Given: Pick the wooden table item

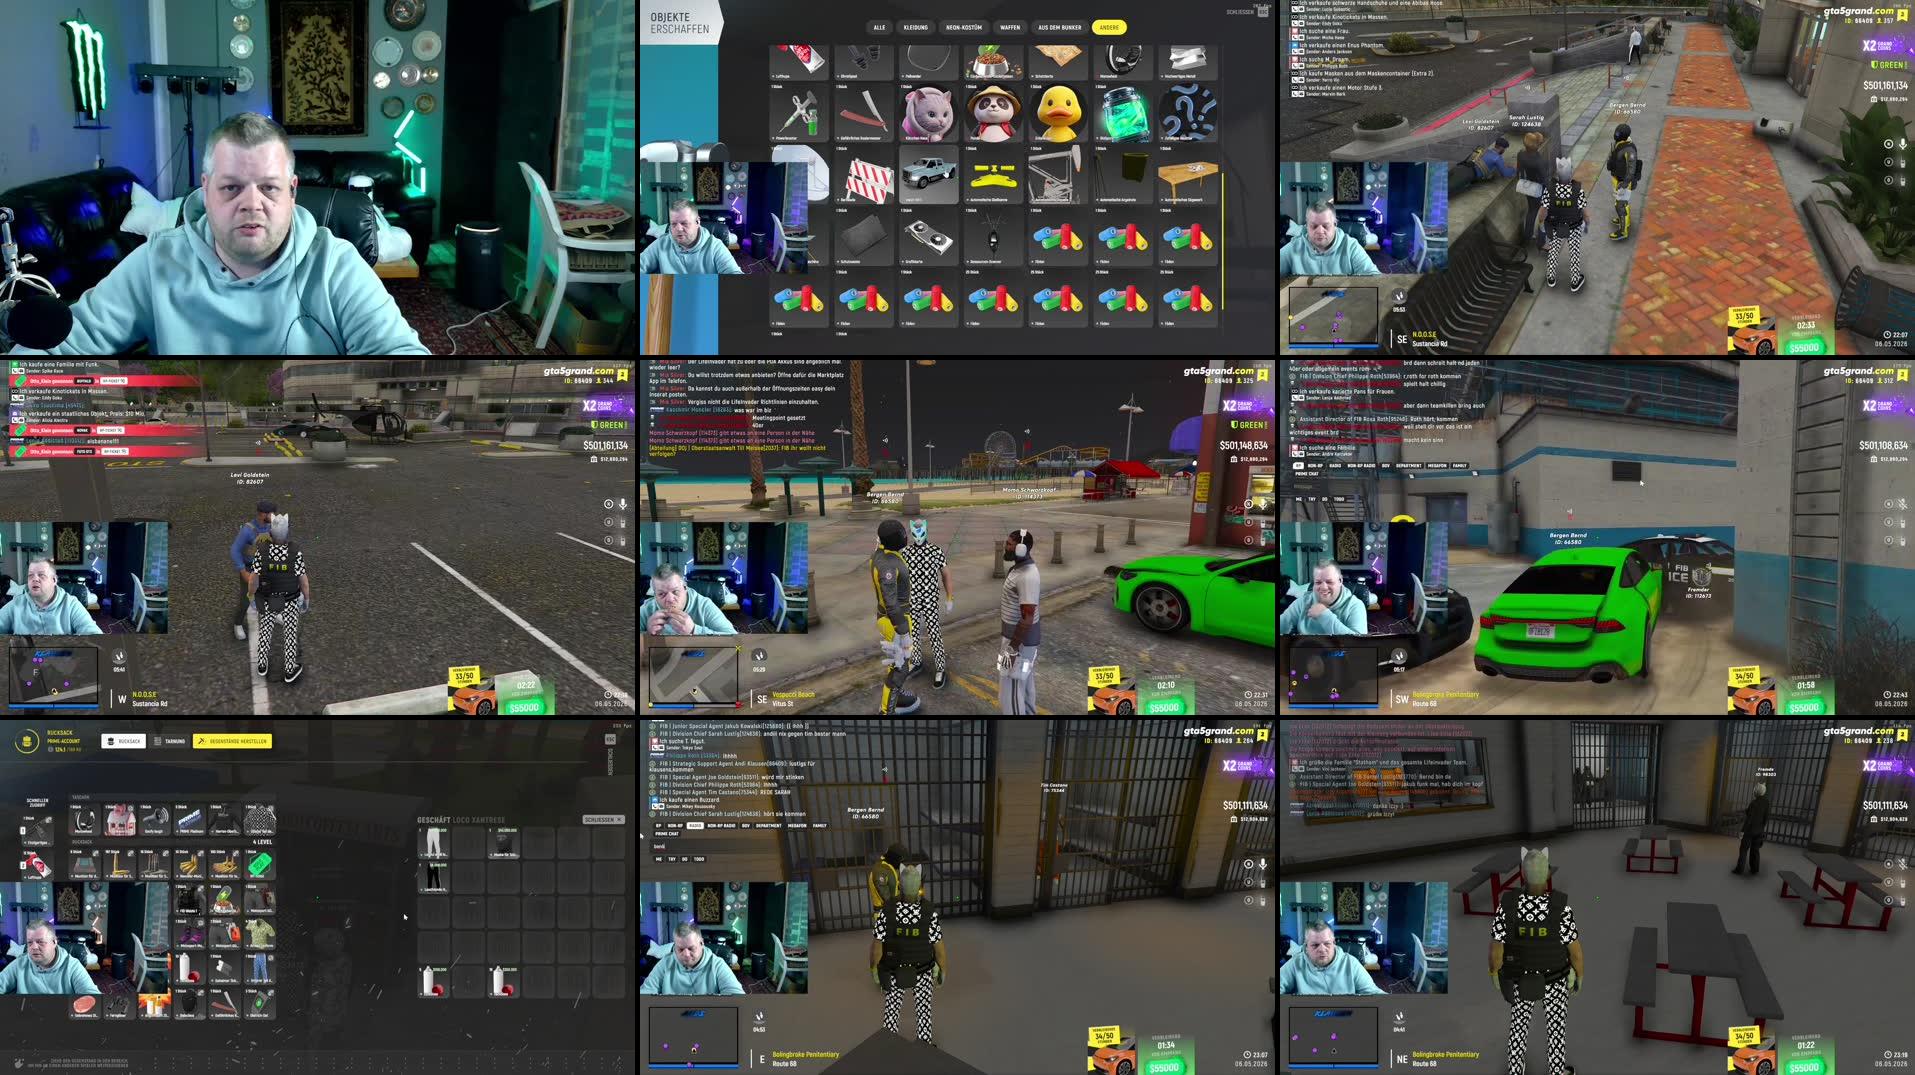Looking at the screenshot, I should click(x=1188, y=177).
